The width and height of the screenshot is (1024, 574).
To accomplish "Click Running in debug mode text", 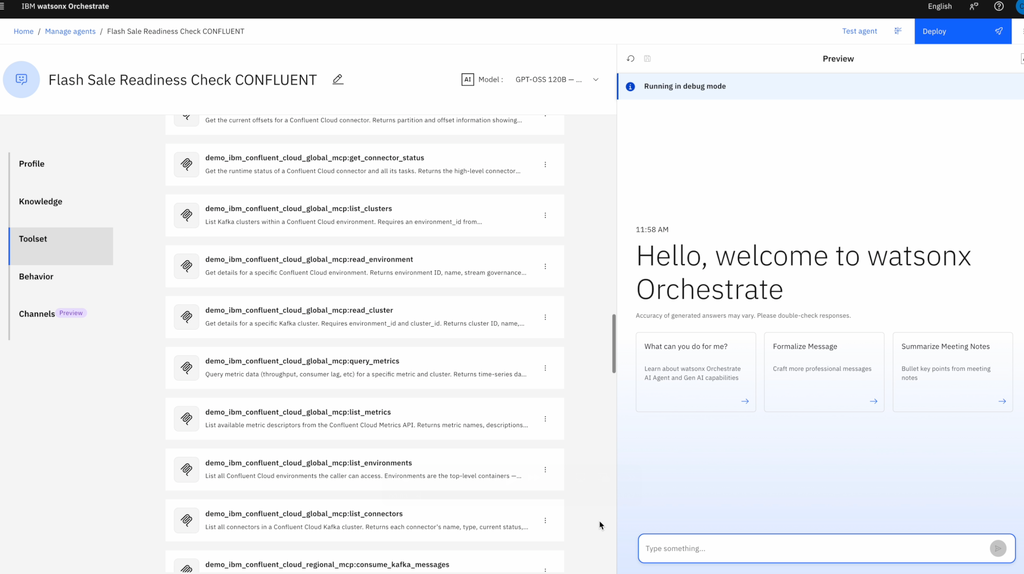I will pyautogui.click(x=684, y=86).
